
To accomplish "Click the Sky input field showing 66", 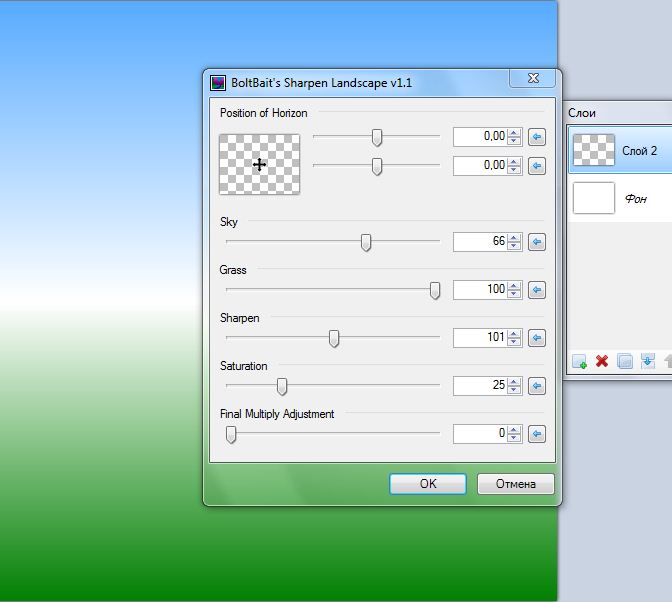I will pyautogui.click(x=480, y=242).
